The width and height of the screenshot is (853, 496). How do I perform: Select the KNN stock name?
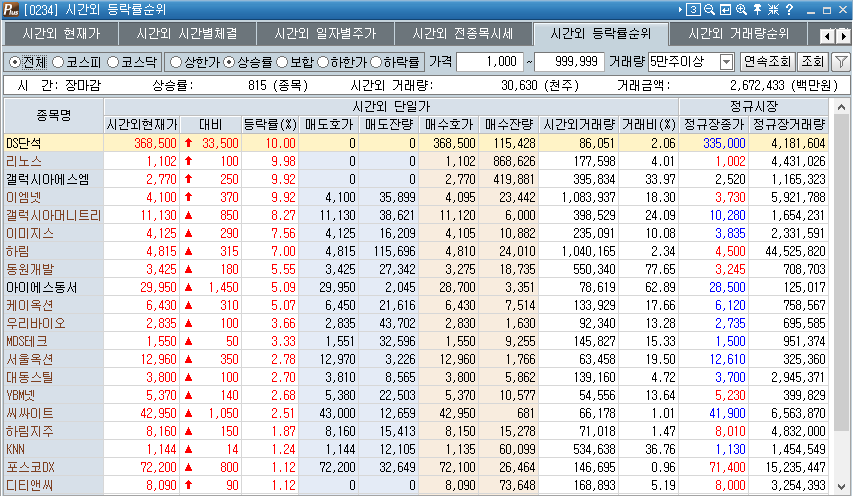point(15,449)
